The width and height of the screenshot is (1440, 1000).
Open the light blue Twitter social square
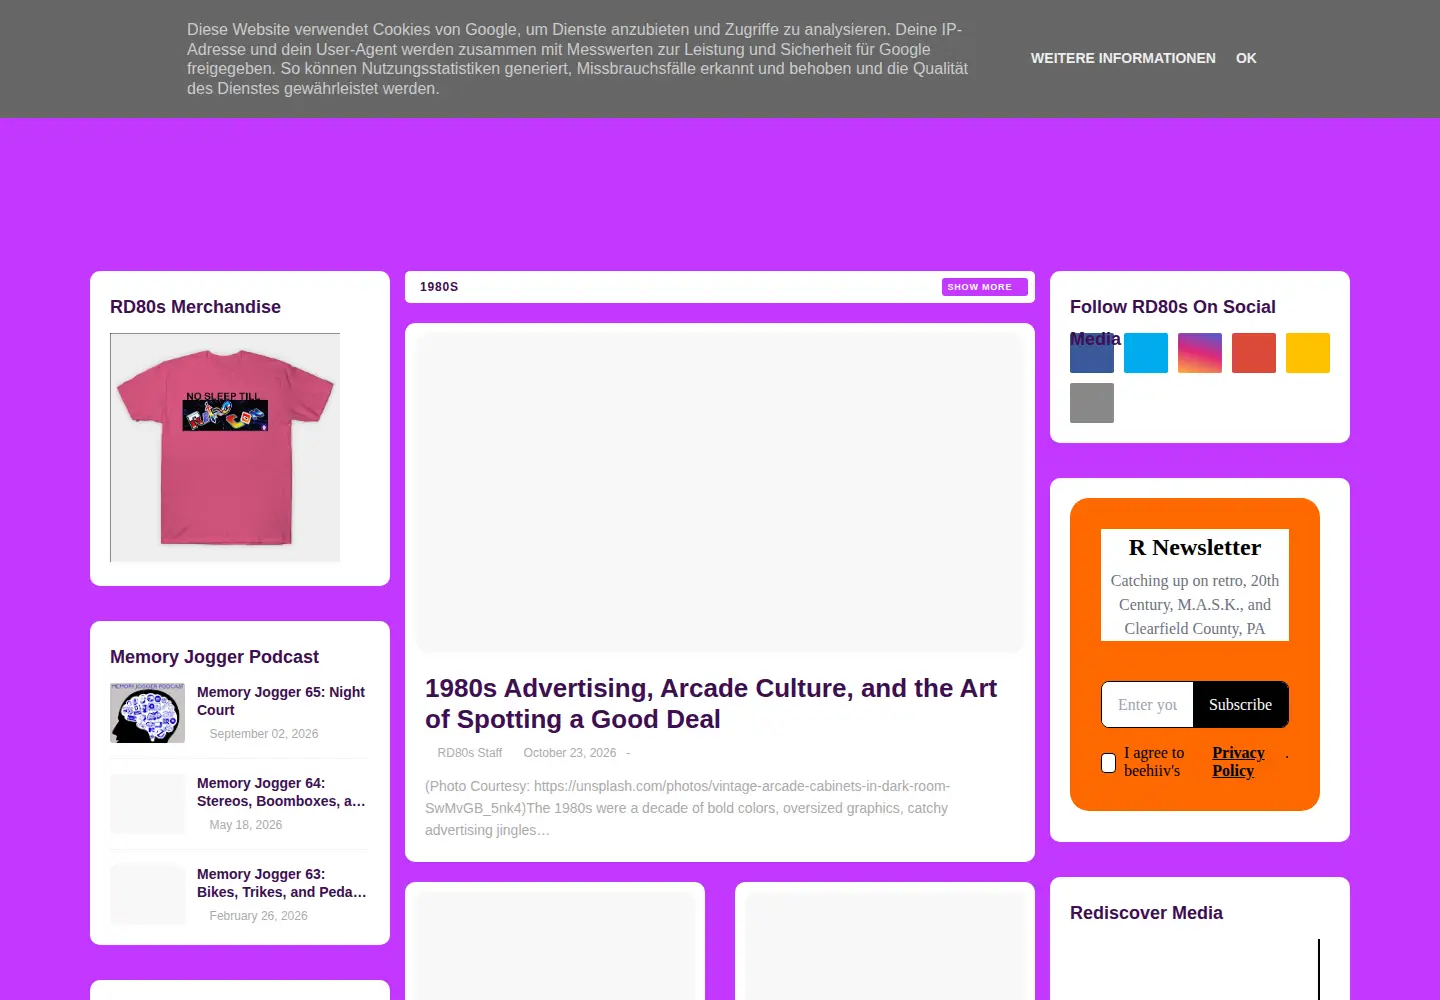tap(1146, 353)
